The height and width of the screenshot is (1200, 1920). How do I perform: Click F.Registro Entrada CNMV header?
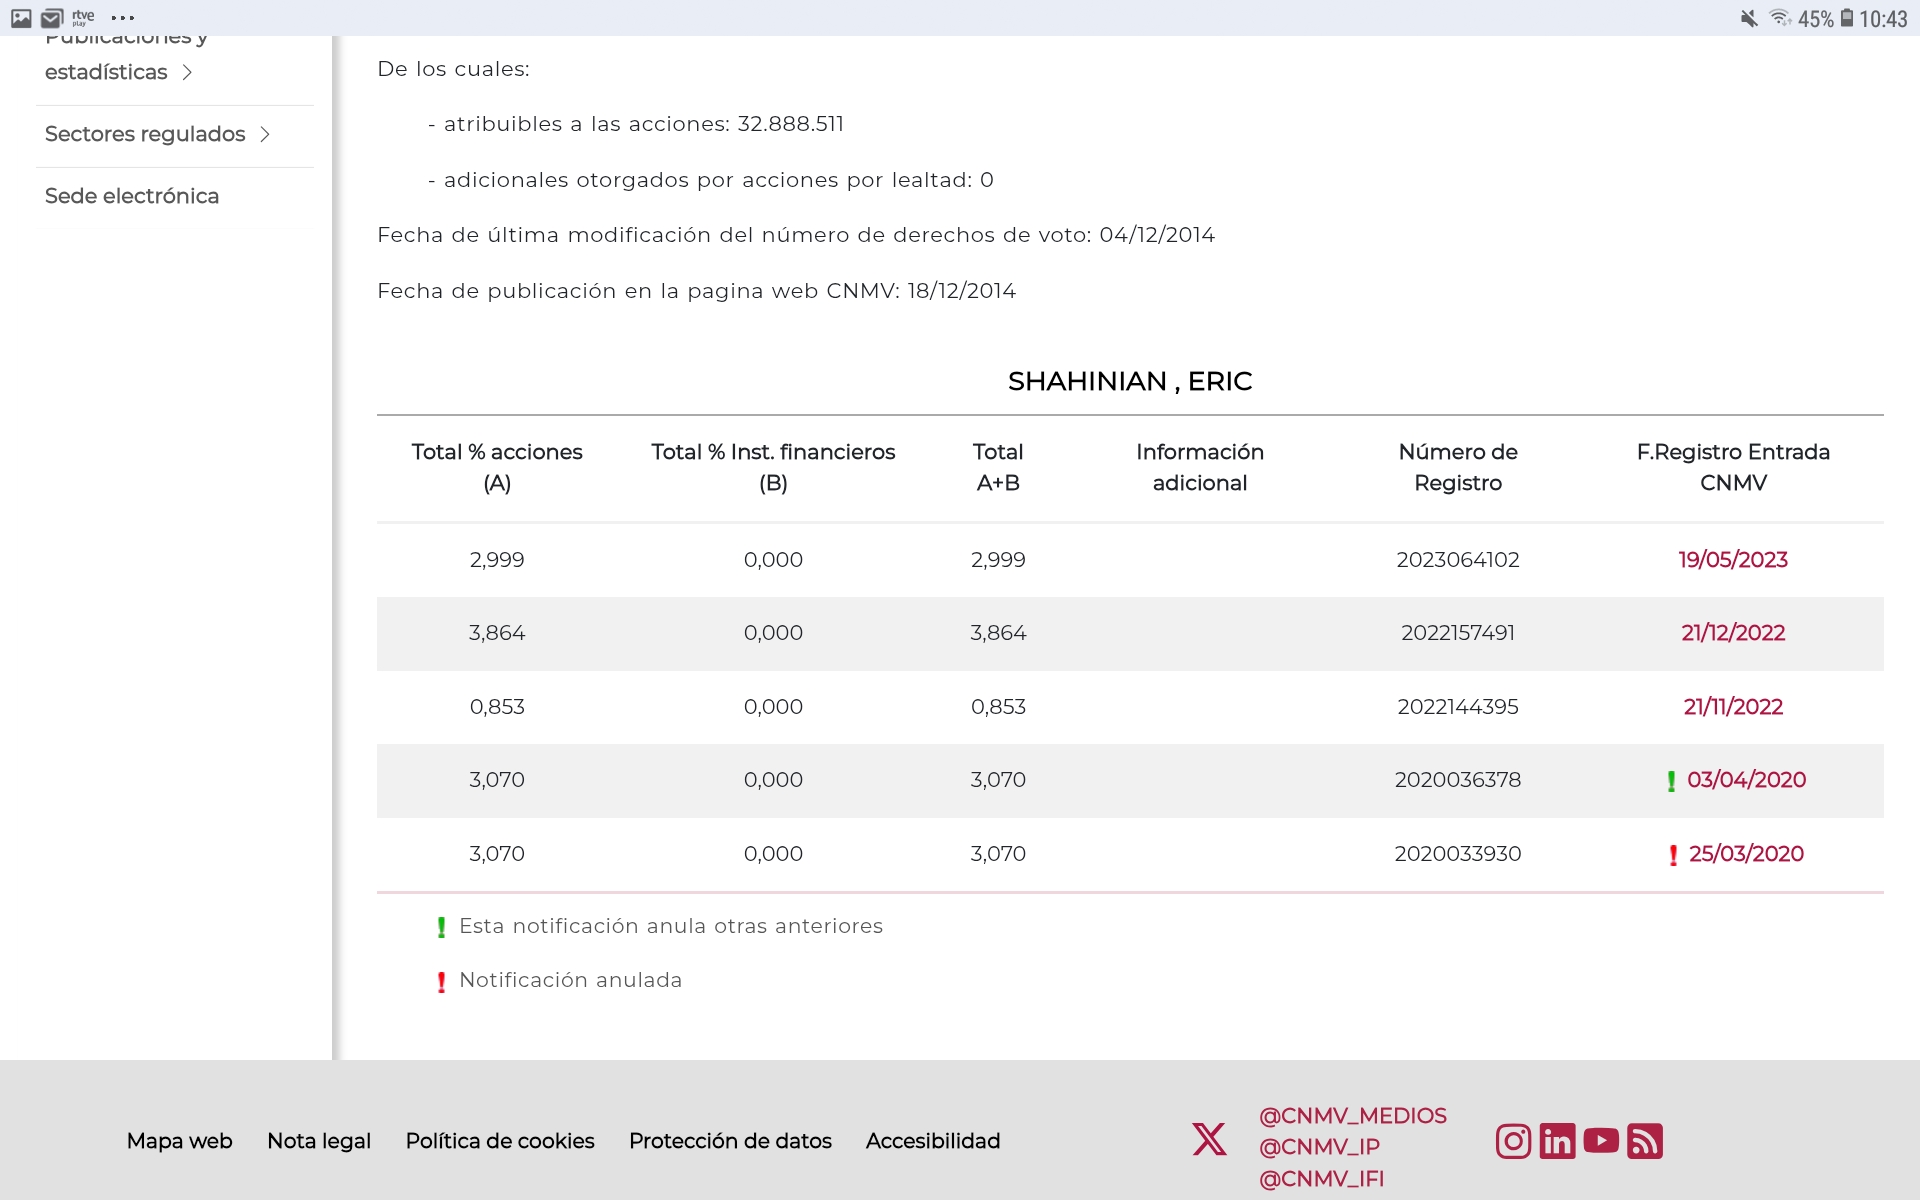coord(1733,467)
